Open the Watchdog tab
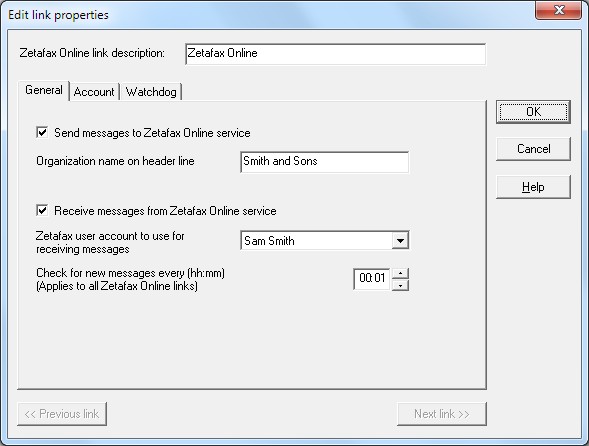Image resolution: width=589 pixels, height=446 pixels. click(x=151, y=92)
